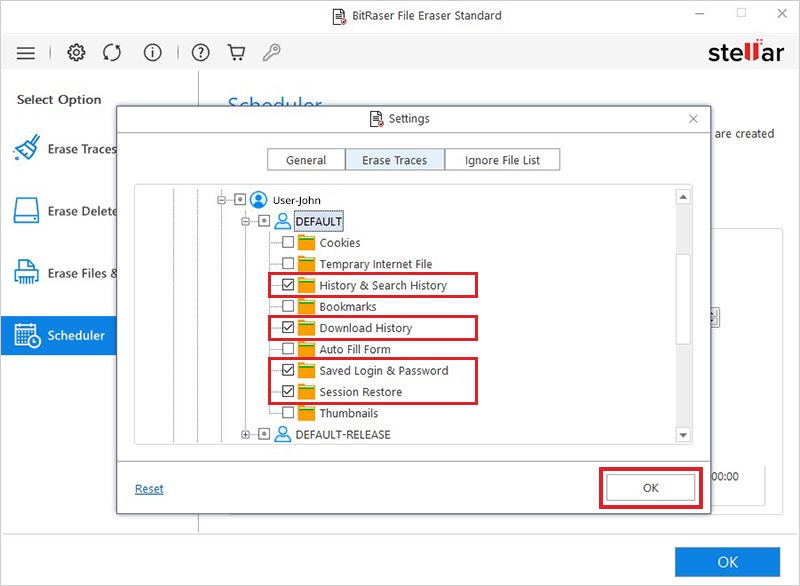Open the Ignore File List tab
The height and width of the screenshot is (586, 800).
tap(502, 160)
